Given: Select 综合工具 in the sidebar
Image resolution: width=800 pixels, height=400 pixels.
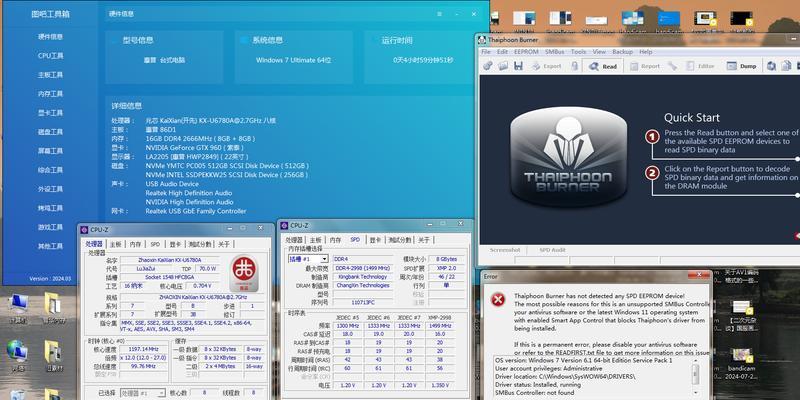Looking at the screenshot, I should tap(50, 170).
